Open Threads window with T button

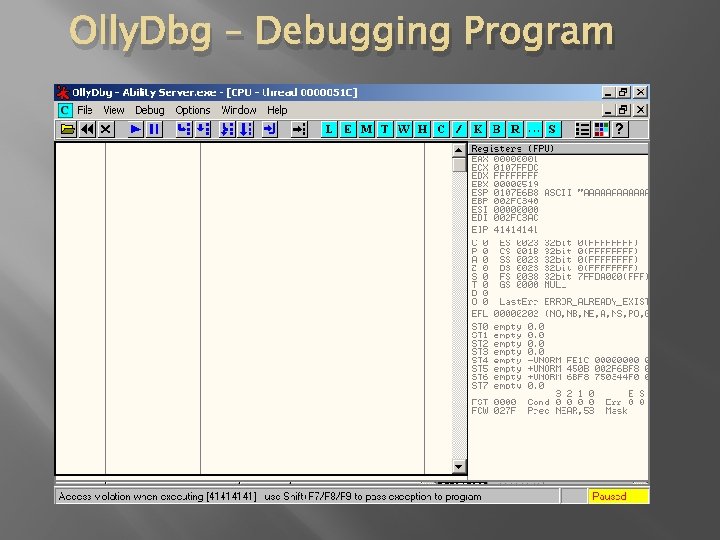(x=385, y=129)
